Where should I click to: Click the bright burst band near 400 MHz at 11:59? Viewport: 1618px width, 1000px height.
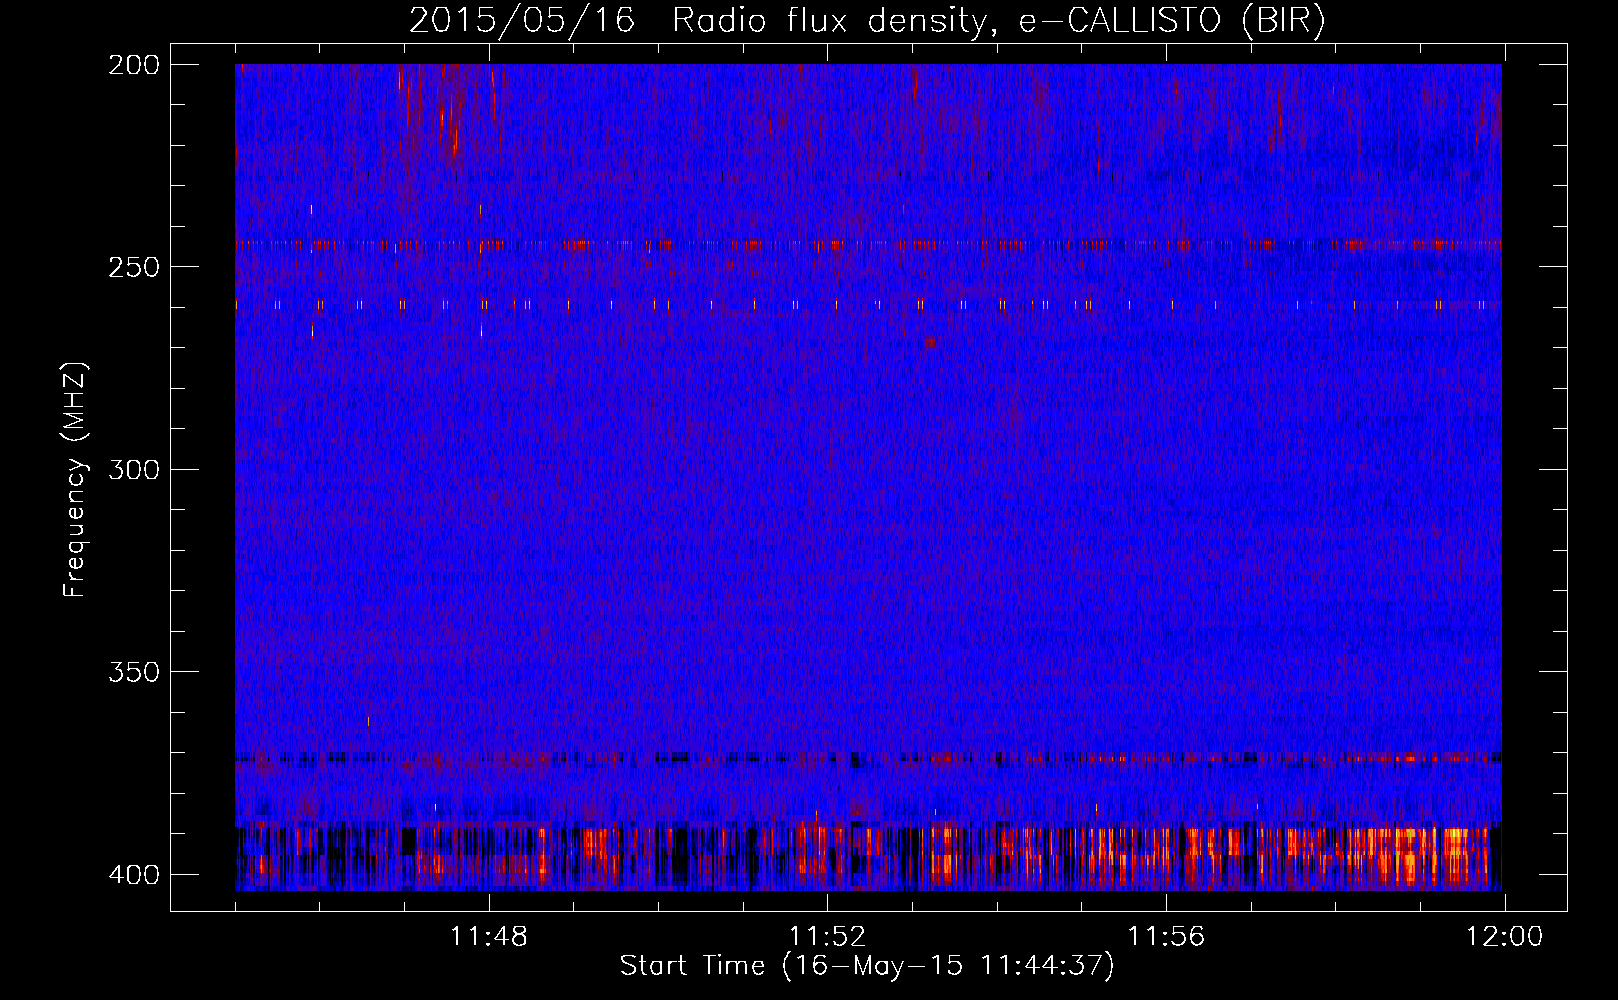point(1420,855)
